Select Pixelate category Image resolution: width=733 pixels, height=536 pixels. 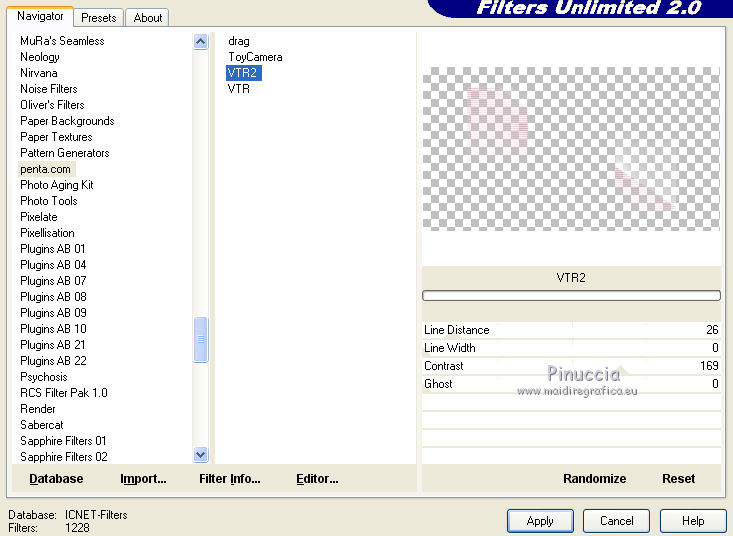click(39, 217)
